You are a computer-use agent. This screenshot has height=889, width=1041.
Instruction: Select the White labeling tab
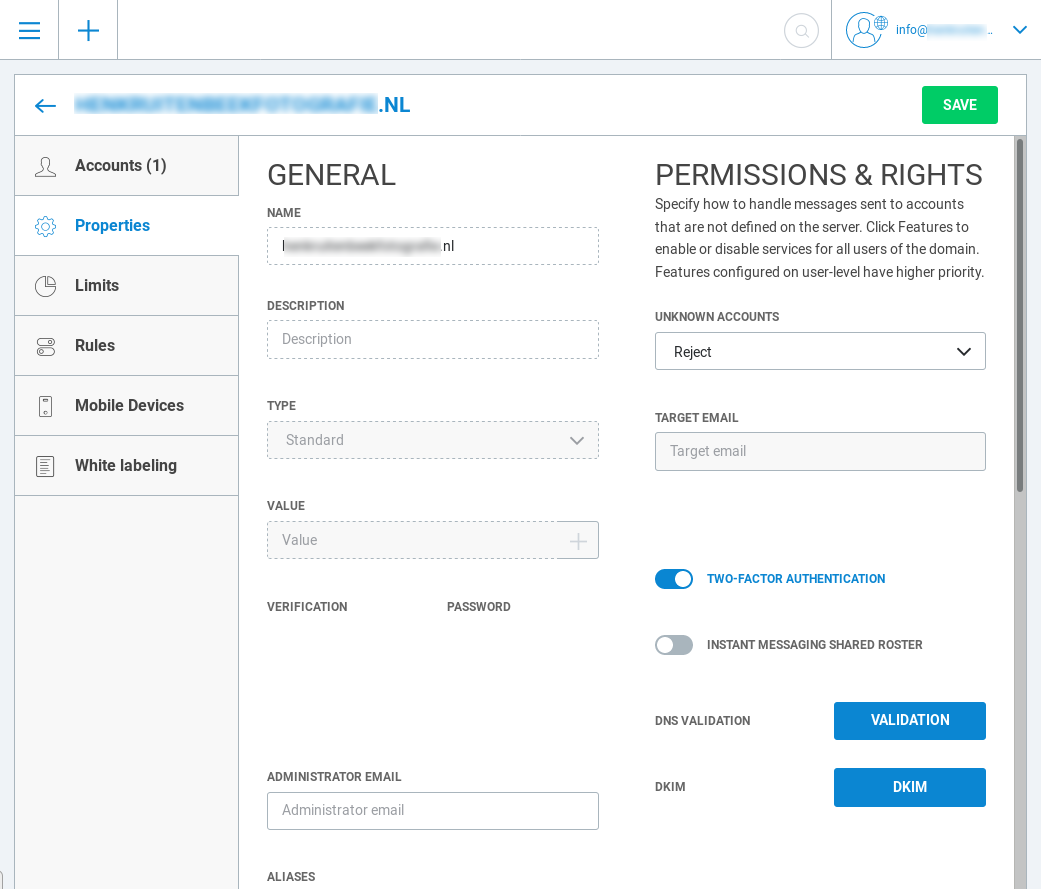point(126,466)
